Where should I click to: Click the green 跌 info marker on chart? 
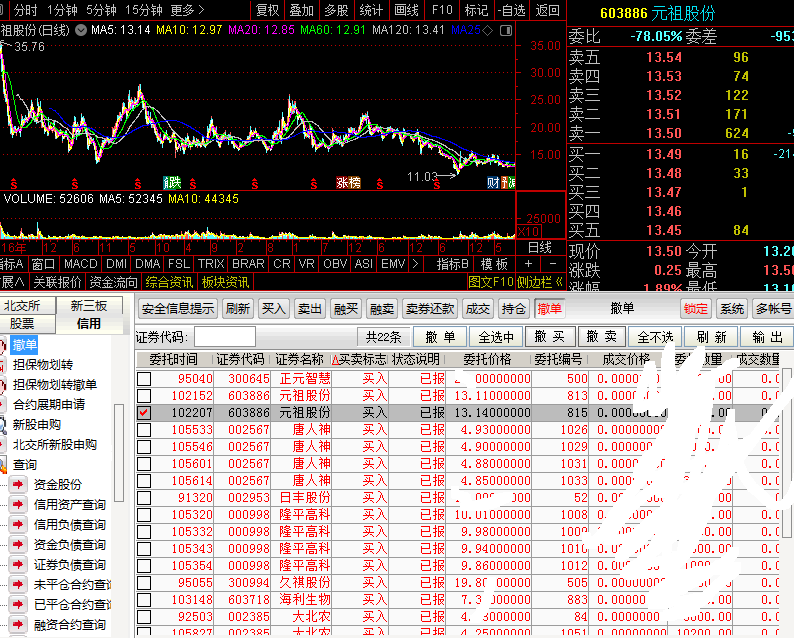click(x=172, y=182)
